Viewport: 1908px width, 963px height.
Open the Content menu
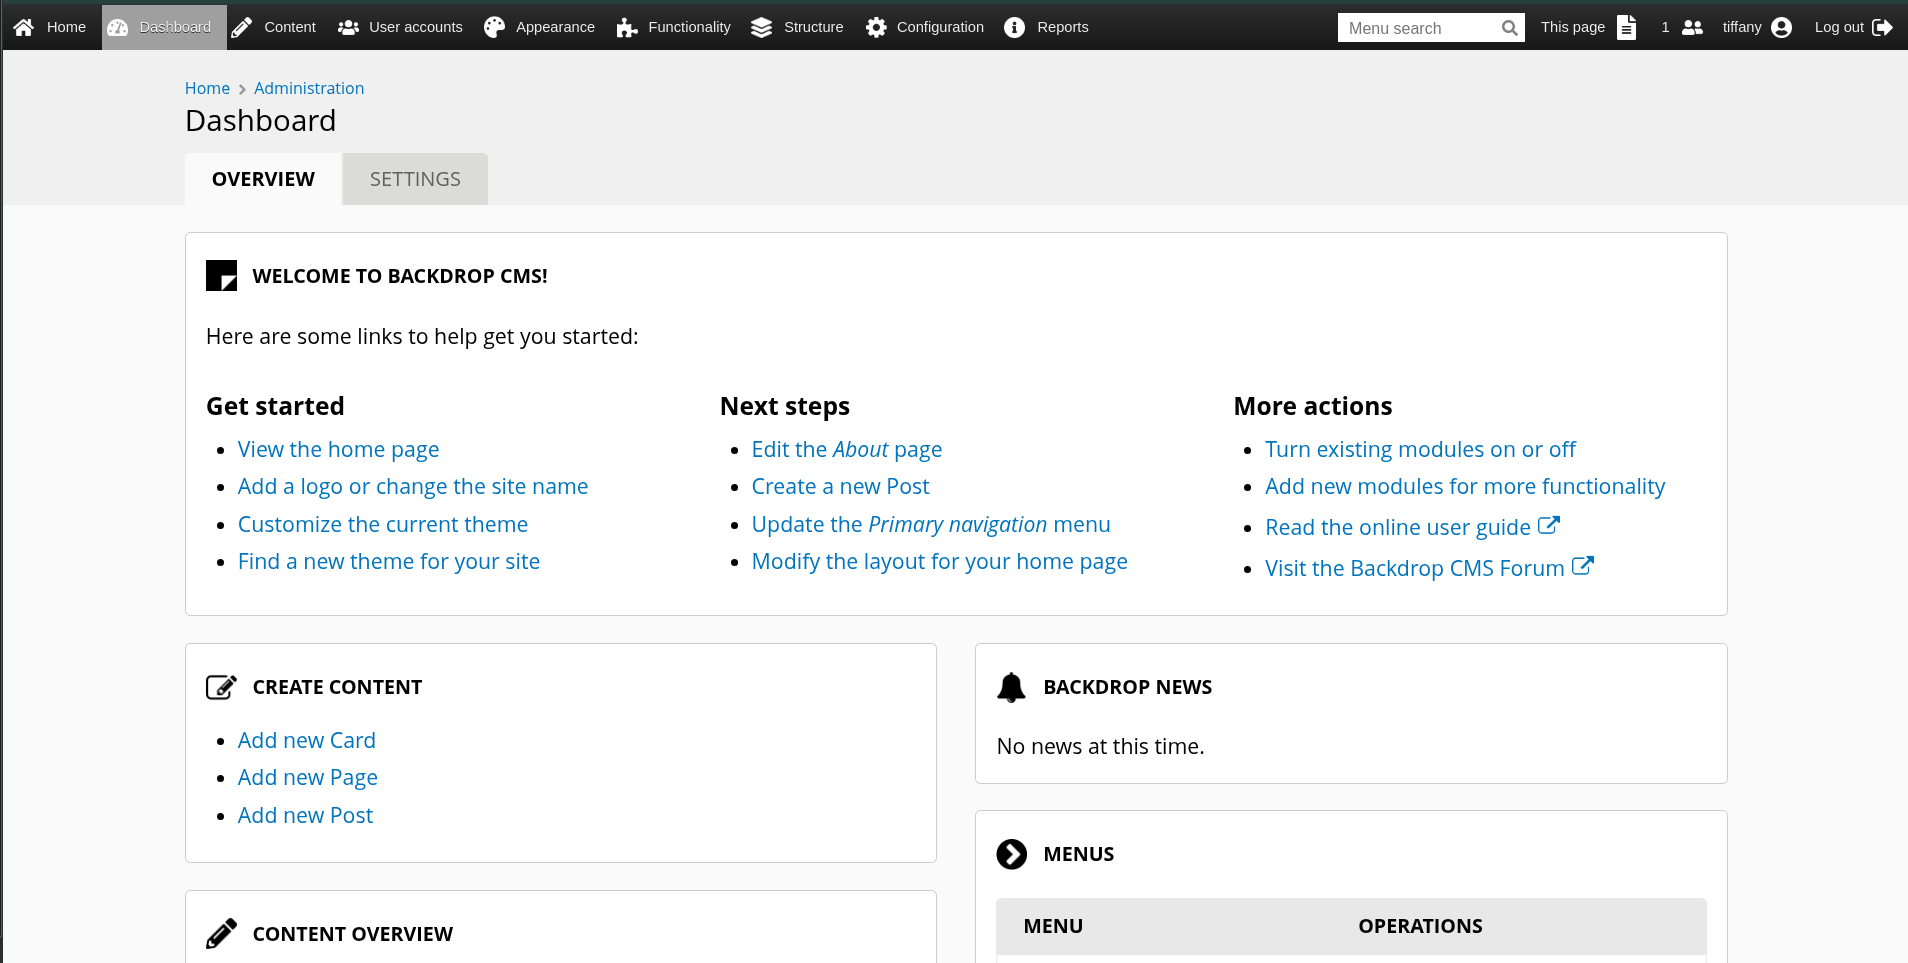(x=274, y=27)
